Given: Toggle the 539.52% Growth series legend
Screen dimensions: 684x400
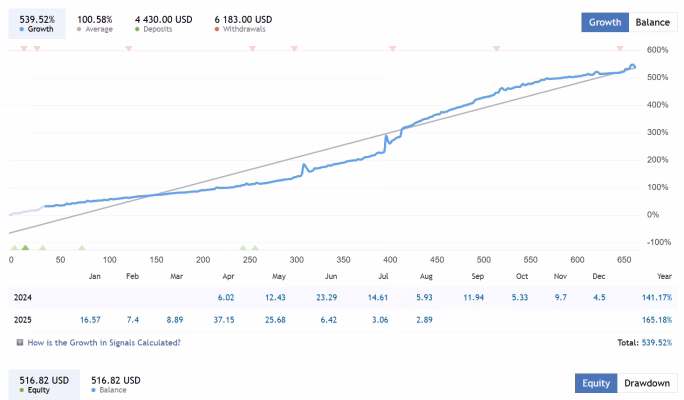Looking at the screenshot, I should 37,24.
